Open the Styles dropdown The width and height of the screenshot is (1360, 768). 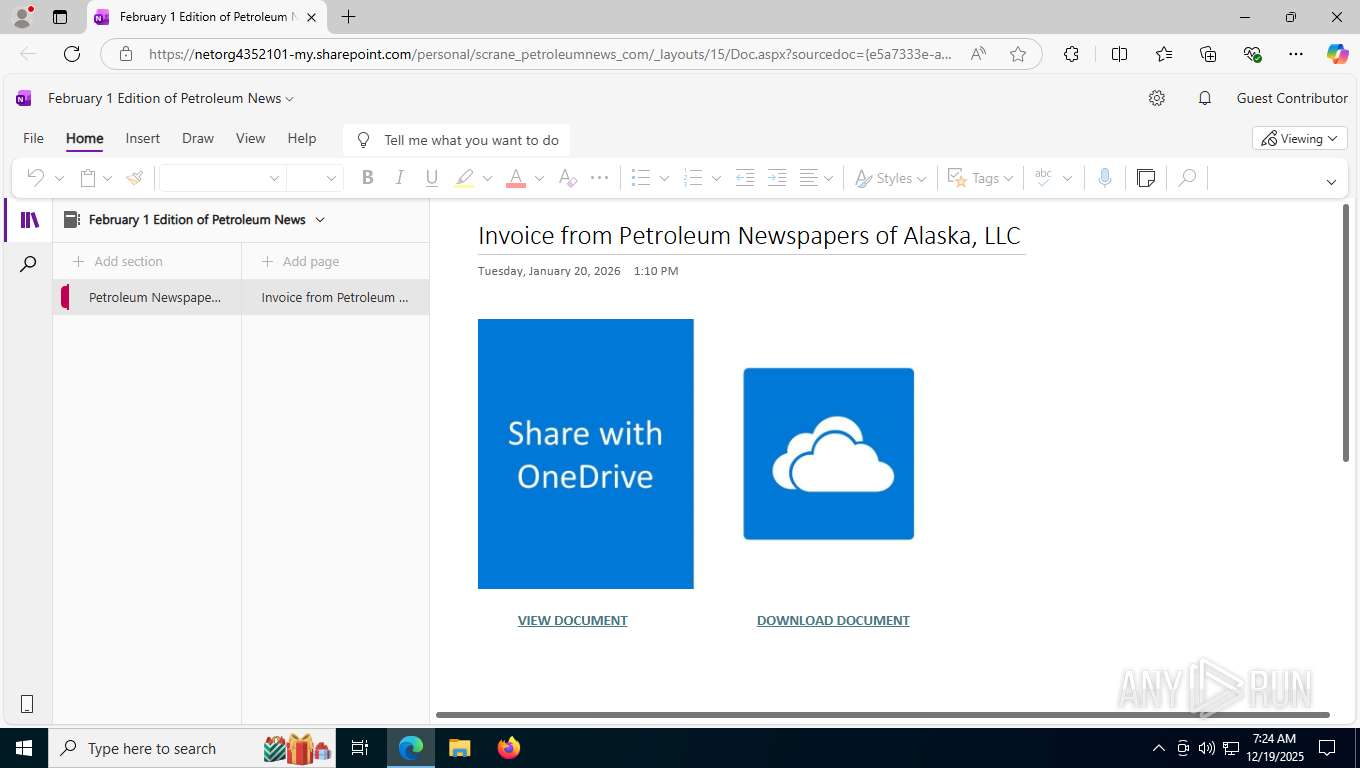point(891,178)
